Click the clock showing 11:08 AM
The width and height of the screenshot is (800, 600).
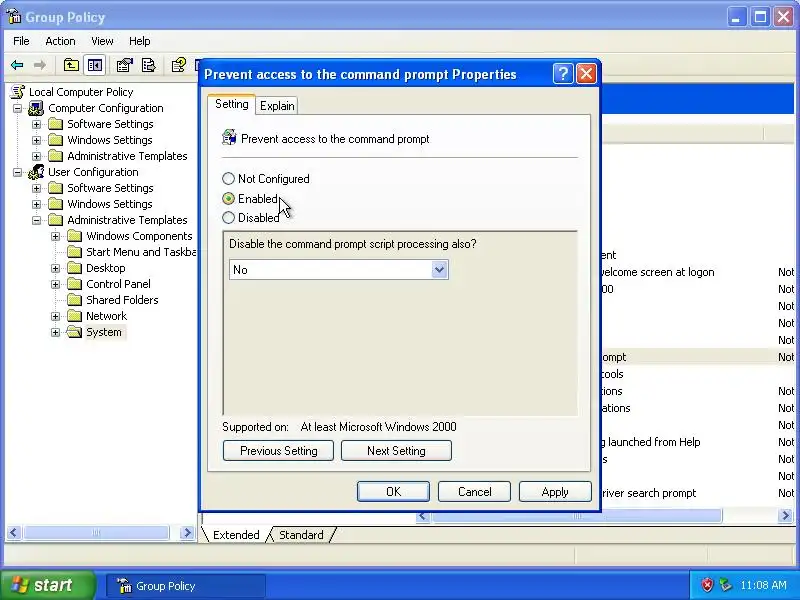(763, 585)
